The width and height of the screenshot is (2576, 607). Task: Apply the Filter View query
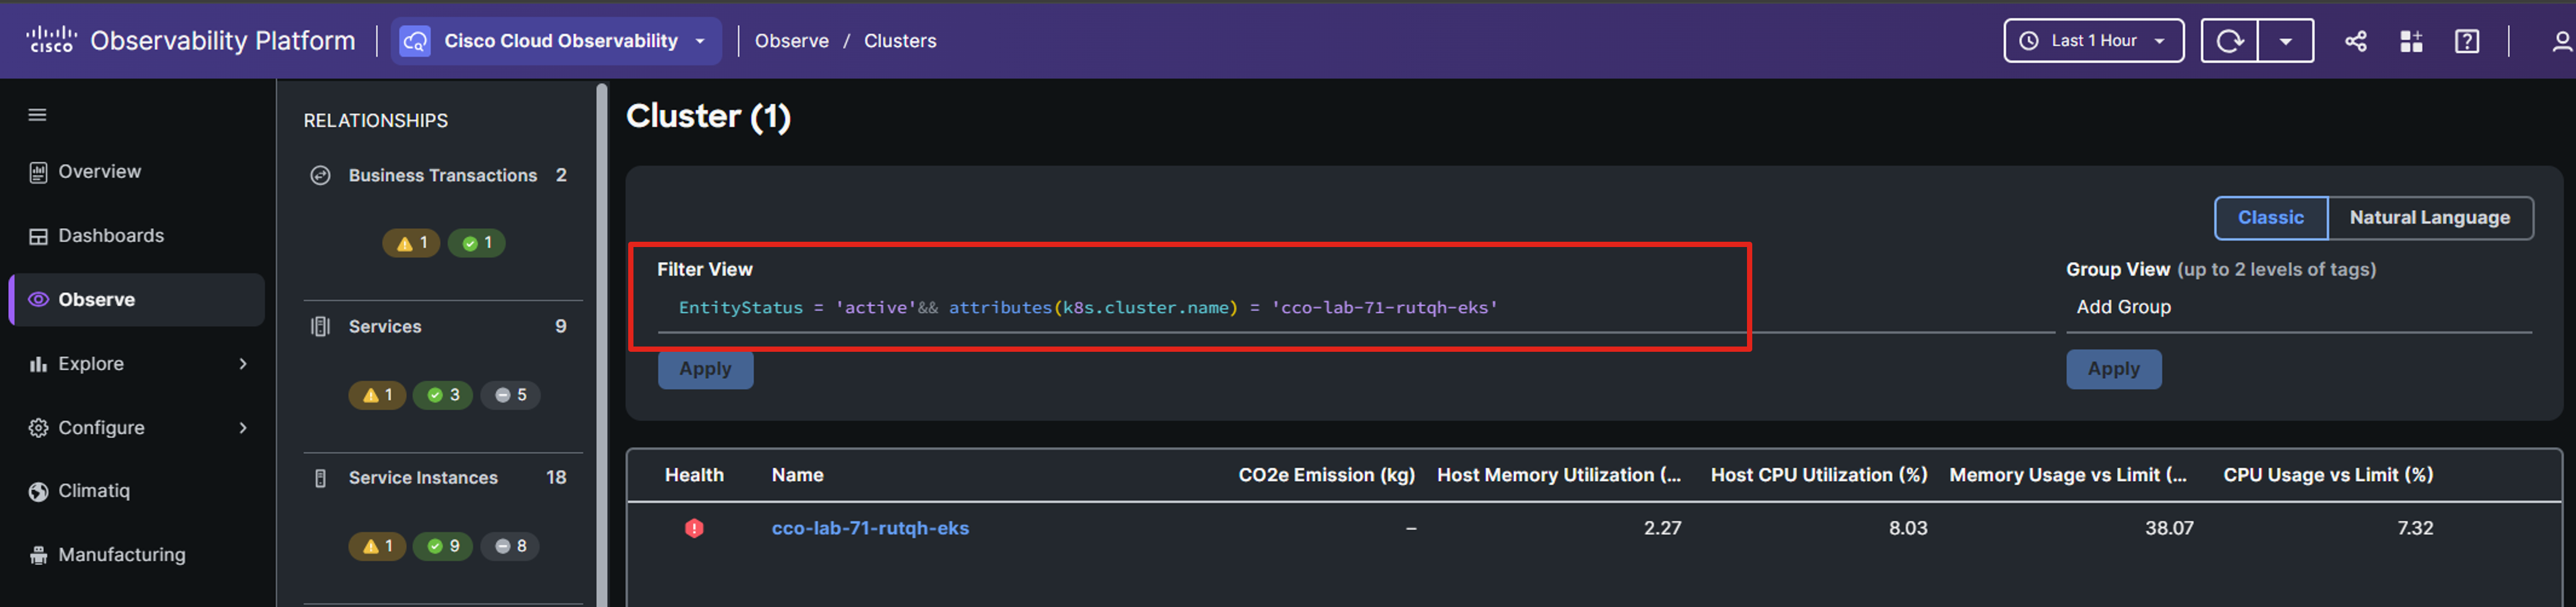tap(705, 369)
